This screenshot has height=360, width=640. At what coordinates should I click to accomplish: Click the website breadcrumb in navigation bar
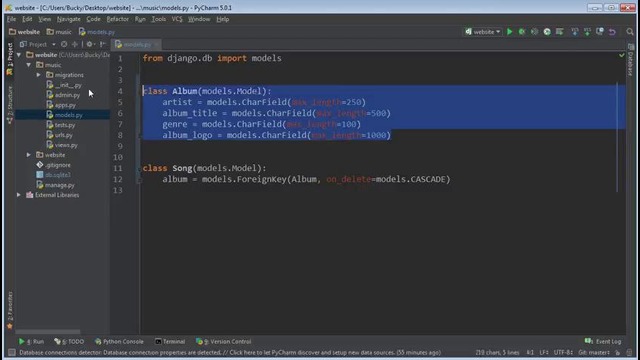(x=24, y=32)
